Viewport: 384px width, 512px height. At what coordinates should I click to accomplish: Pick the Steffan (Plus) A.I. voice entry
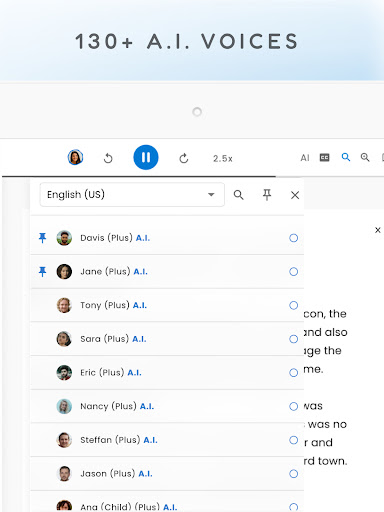tap(167, 440)
